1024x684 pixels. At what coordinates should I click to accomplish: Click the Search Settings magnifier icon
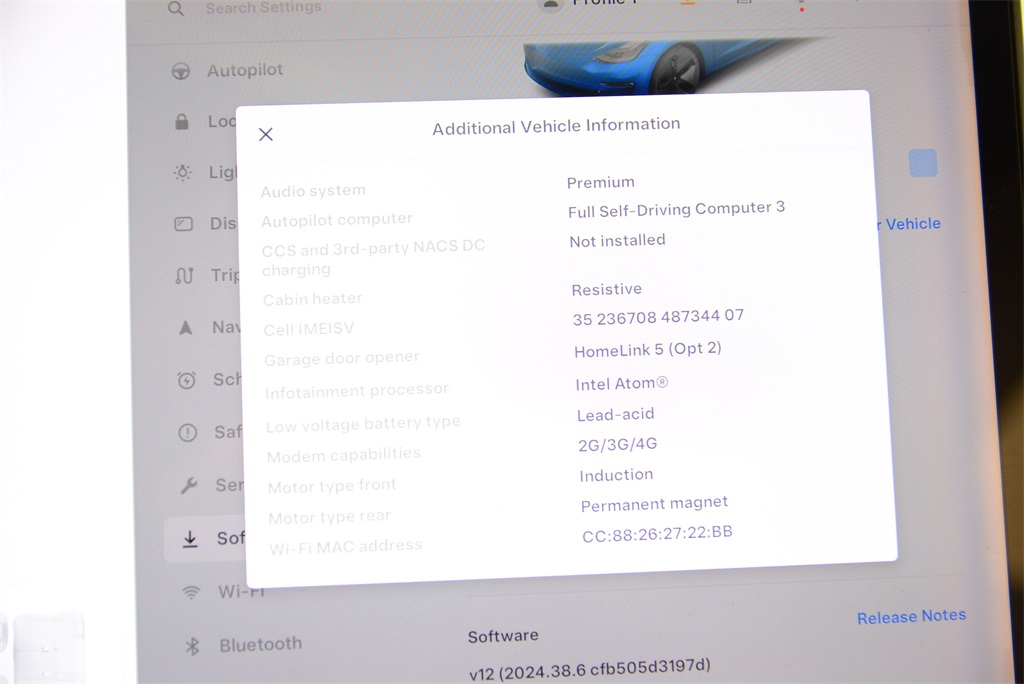176,8
